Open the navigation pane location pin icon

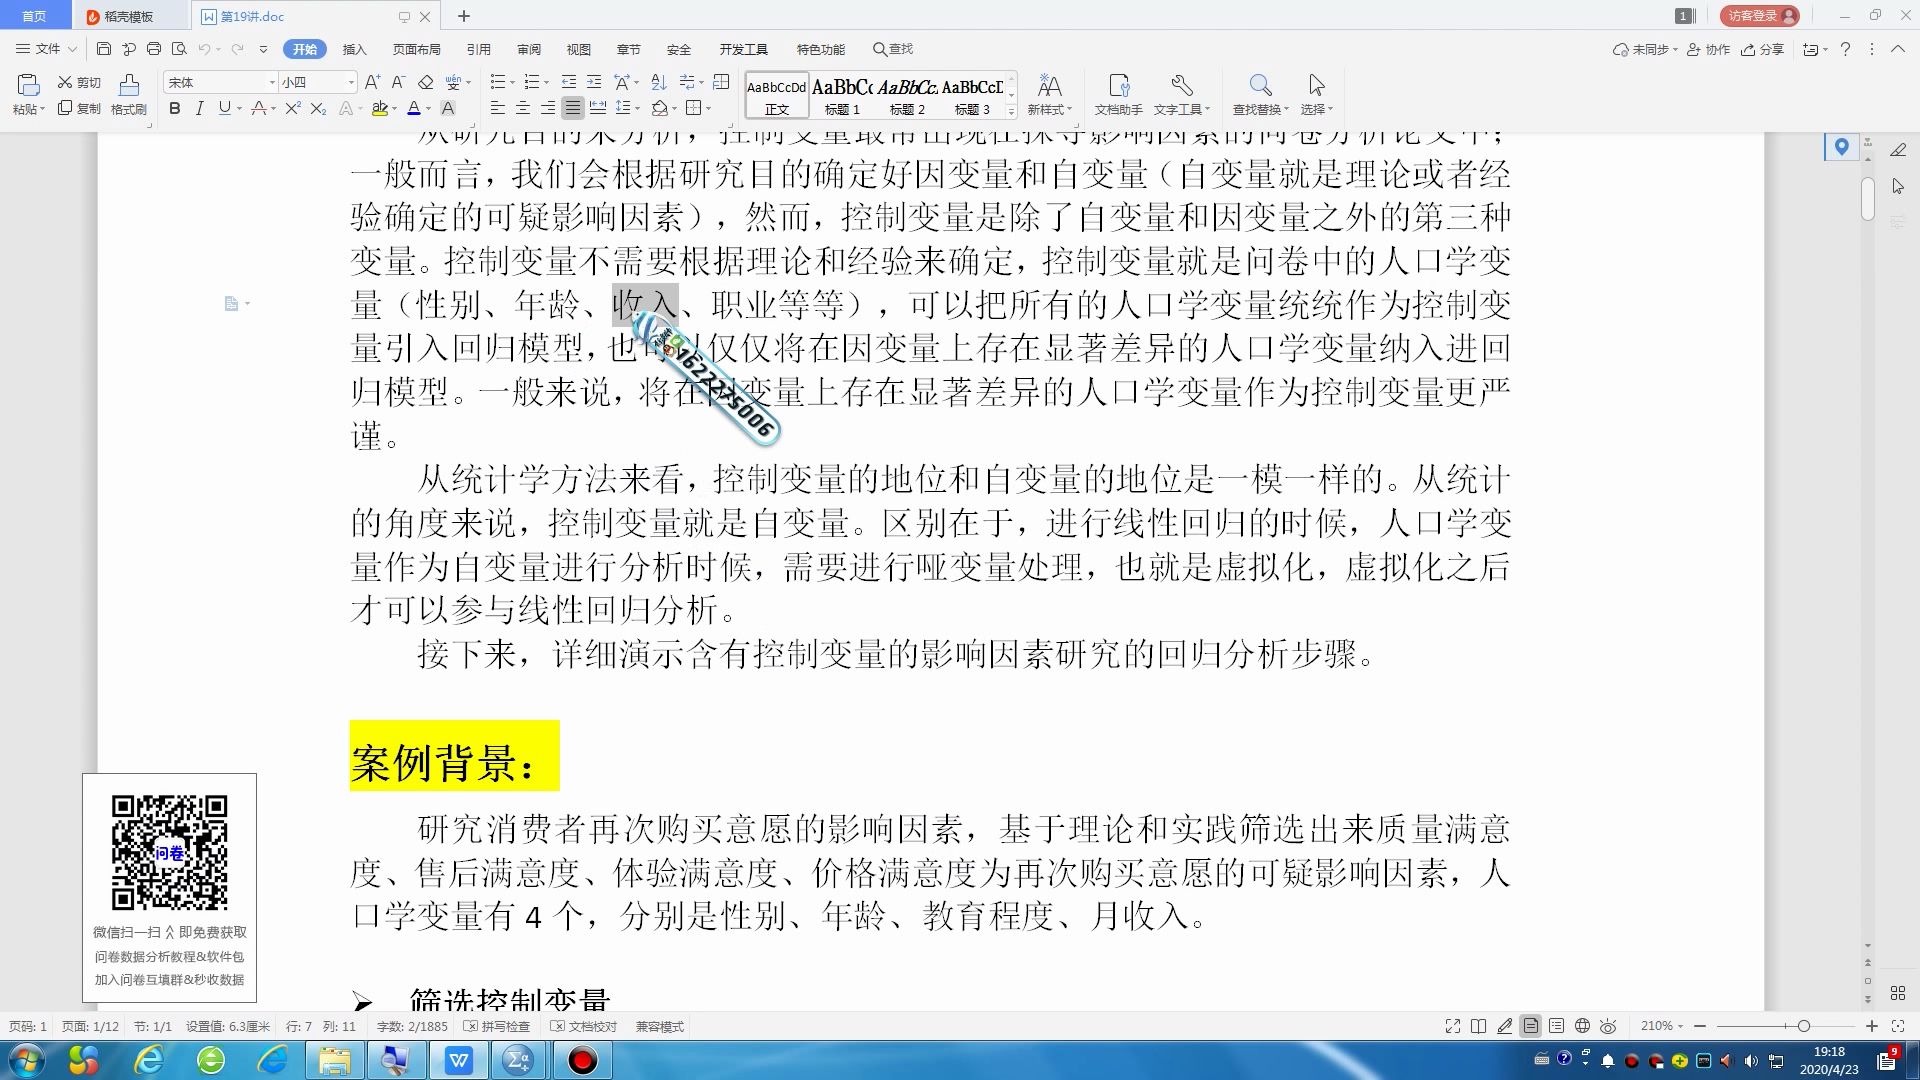[x=1842, y=147]
